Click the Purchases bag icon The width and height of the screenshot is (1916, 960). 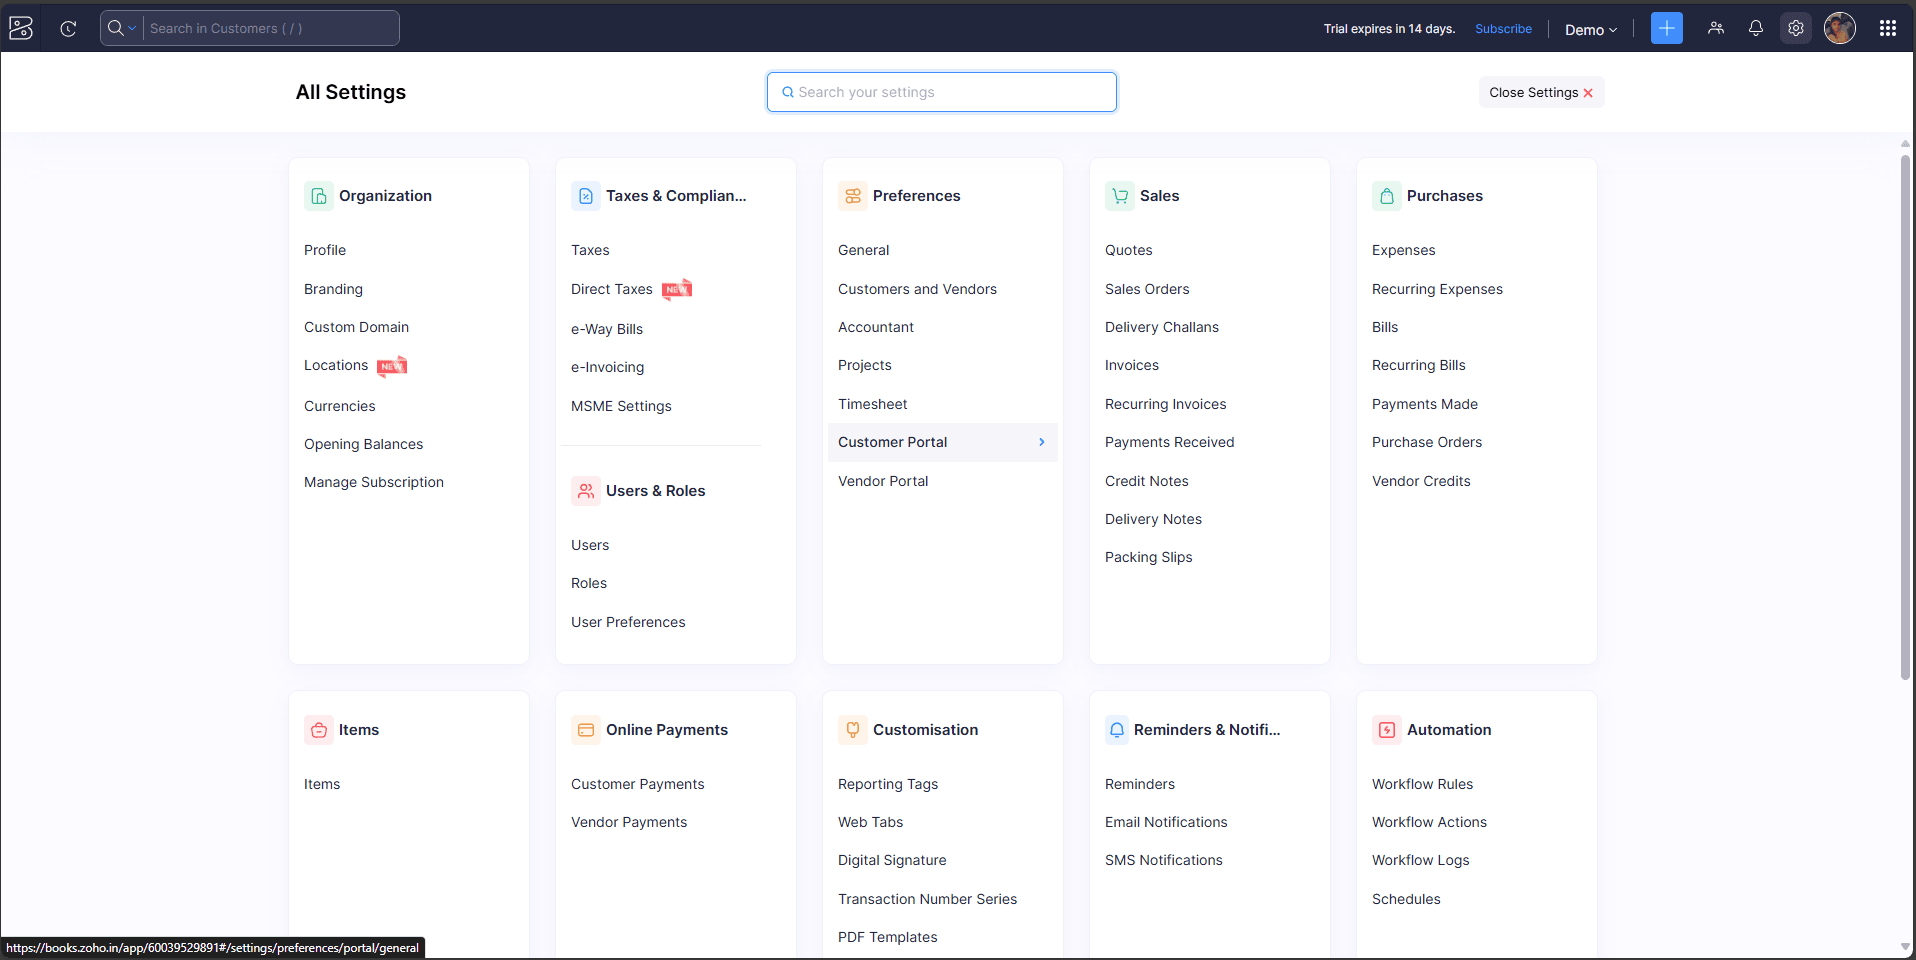point(1387,196)
